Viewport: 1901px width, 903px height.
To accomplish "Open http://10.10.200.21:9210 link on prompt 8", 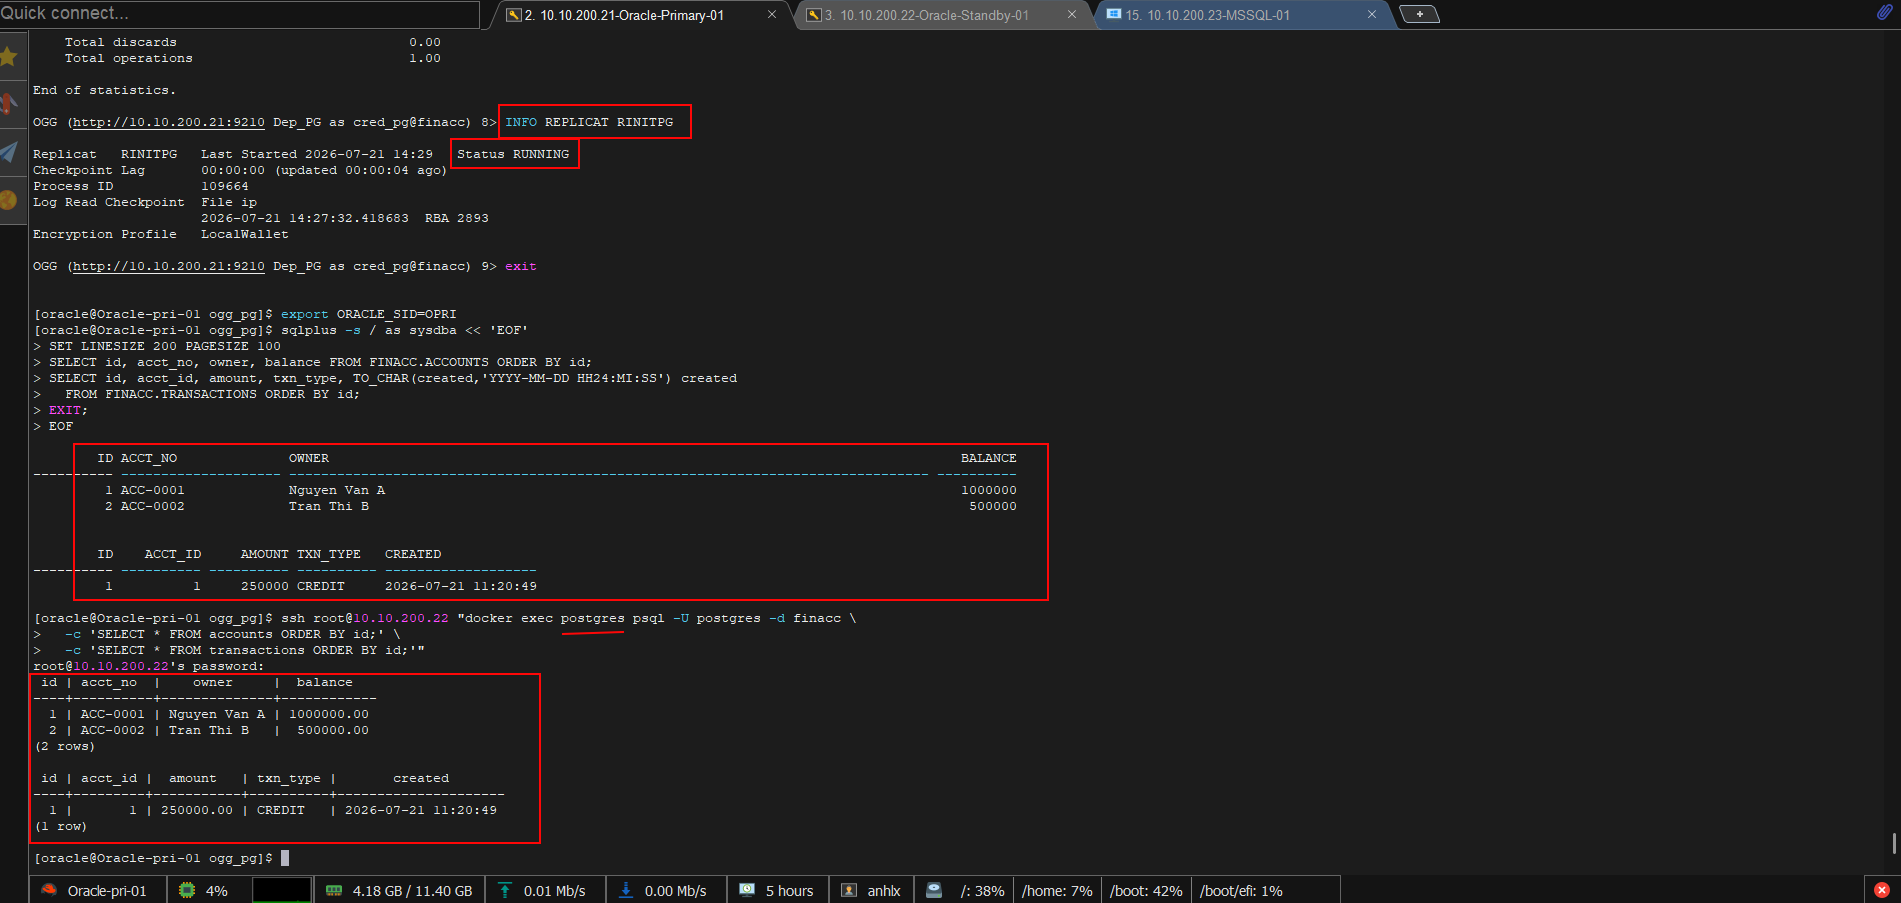I will click(x=169, y=122).
